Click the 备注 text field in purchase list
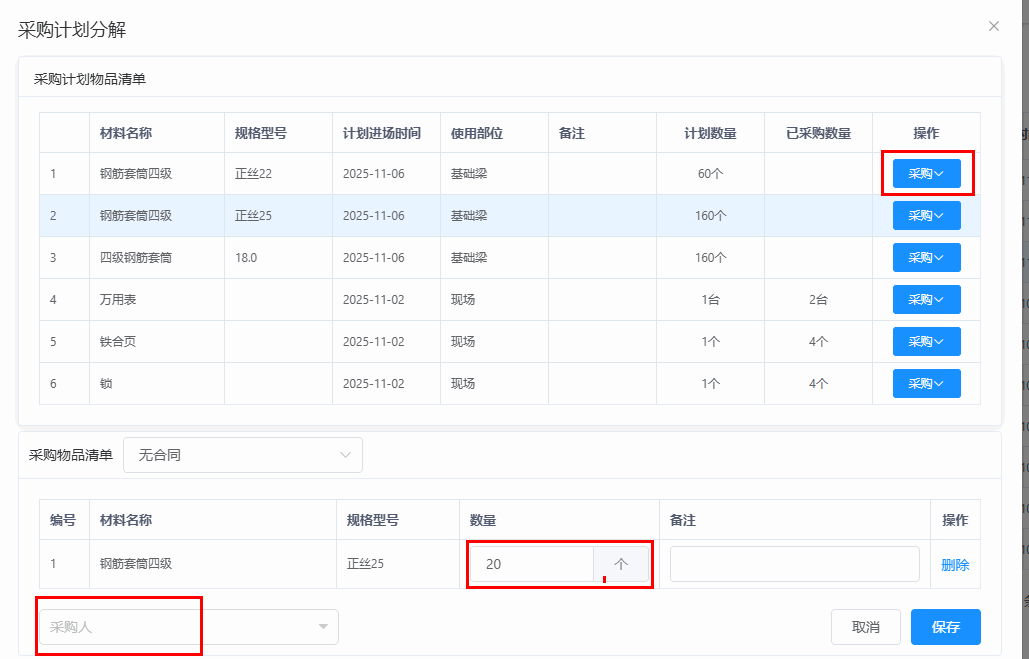The width and height of the screenshot is (1029, 659). tap(794, 564)
